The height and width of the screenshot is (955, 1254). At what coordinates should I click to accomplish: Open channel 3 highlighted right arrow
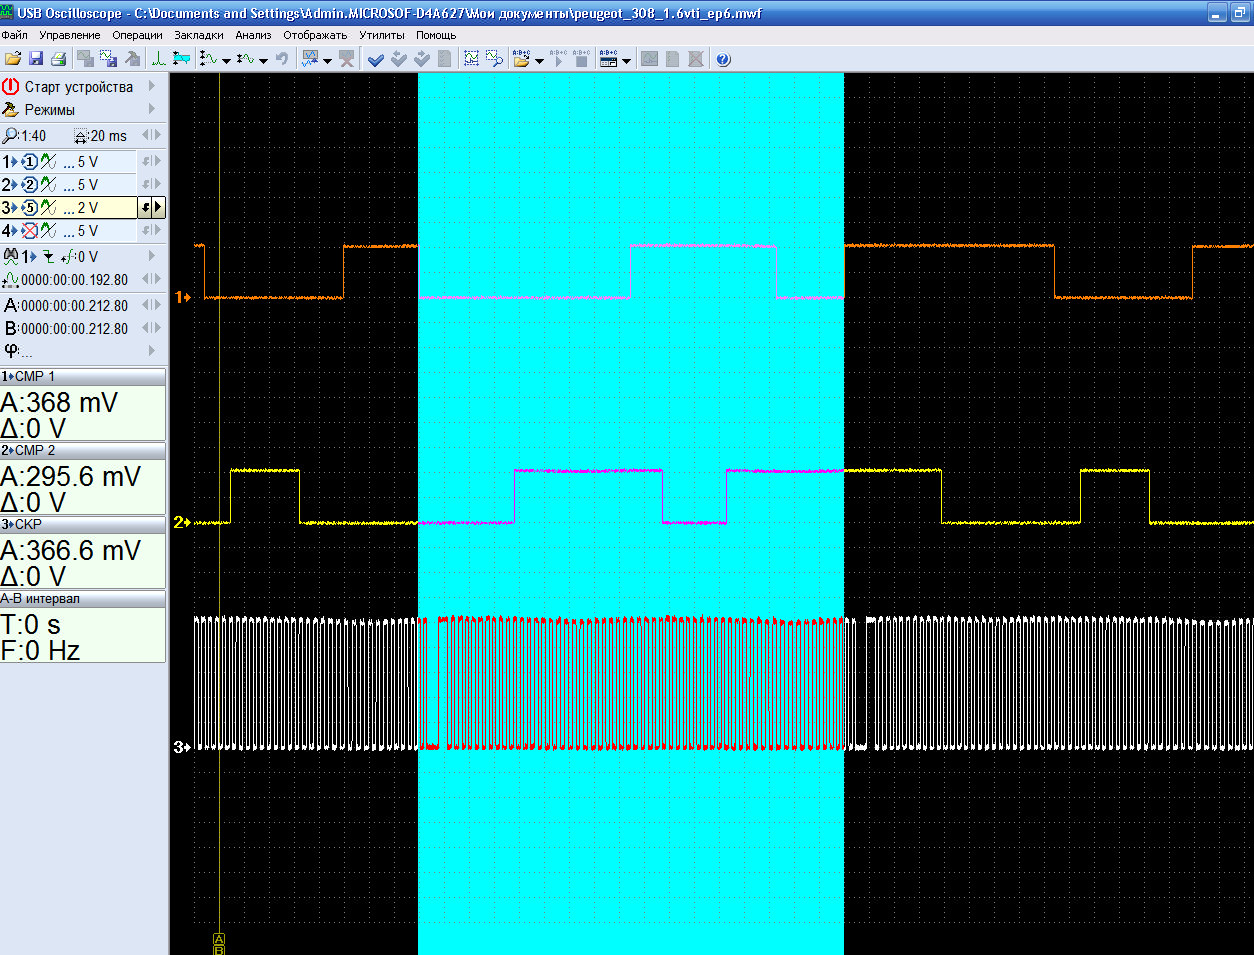click(158, 208)
